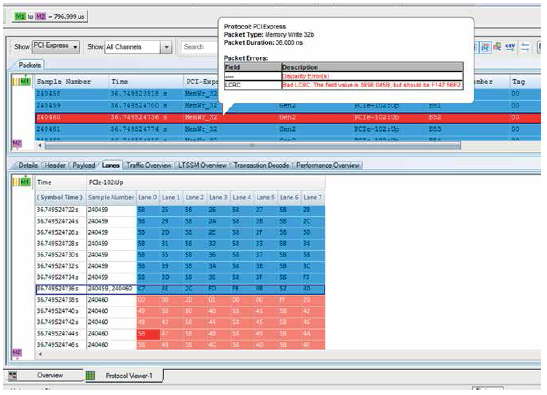
Task: Click the Lane 3 column header
Action: (218, 198)
